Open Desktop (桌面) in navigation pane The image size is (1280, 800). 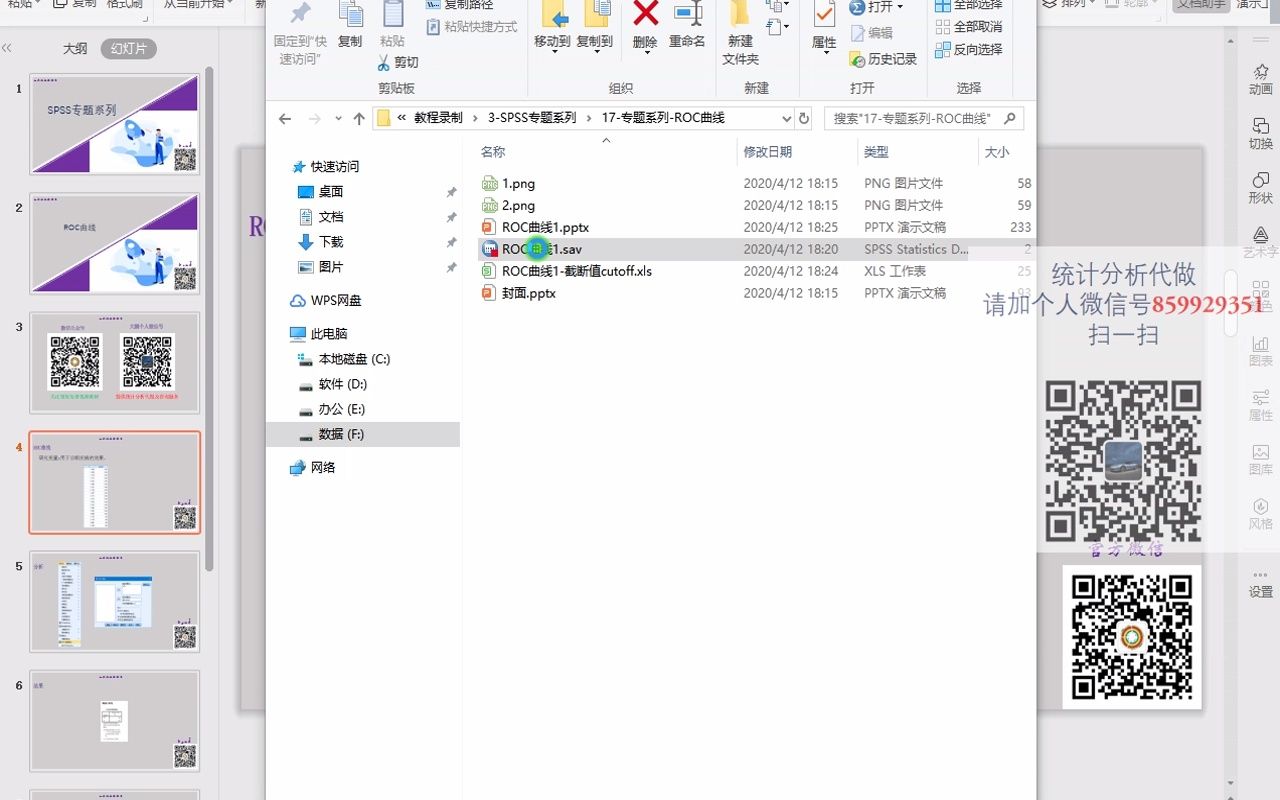[x=331, y=192]
